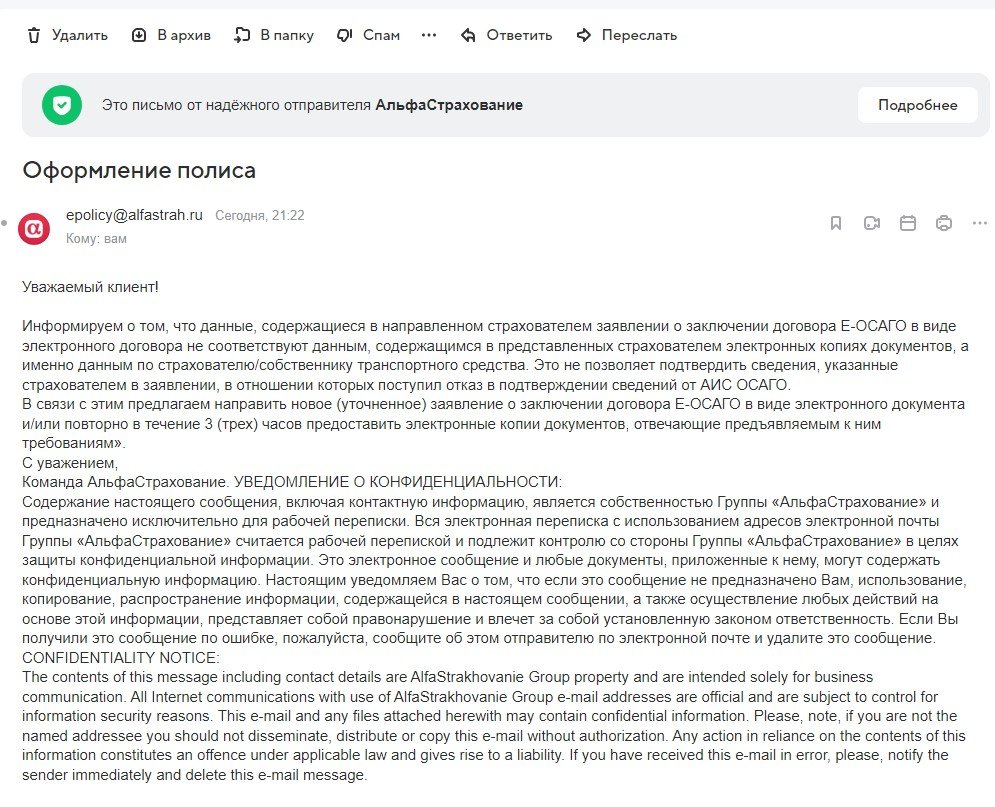Toggle the bookmark flag on this message
The image size is (995, 807).
pyautogui.click(x=836, y=223)
